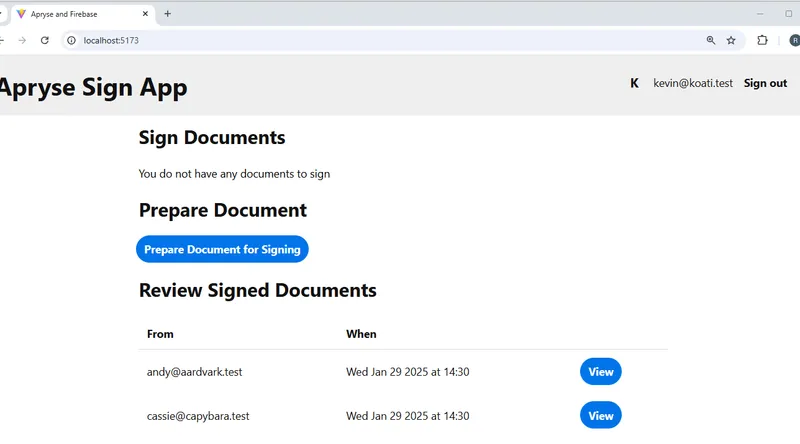Click the date in cassie@capybara.test row
The height and width of the screenshot is (444, 800).
[x=408, y=416]
